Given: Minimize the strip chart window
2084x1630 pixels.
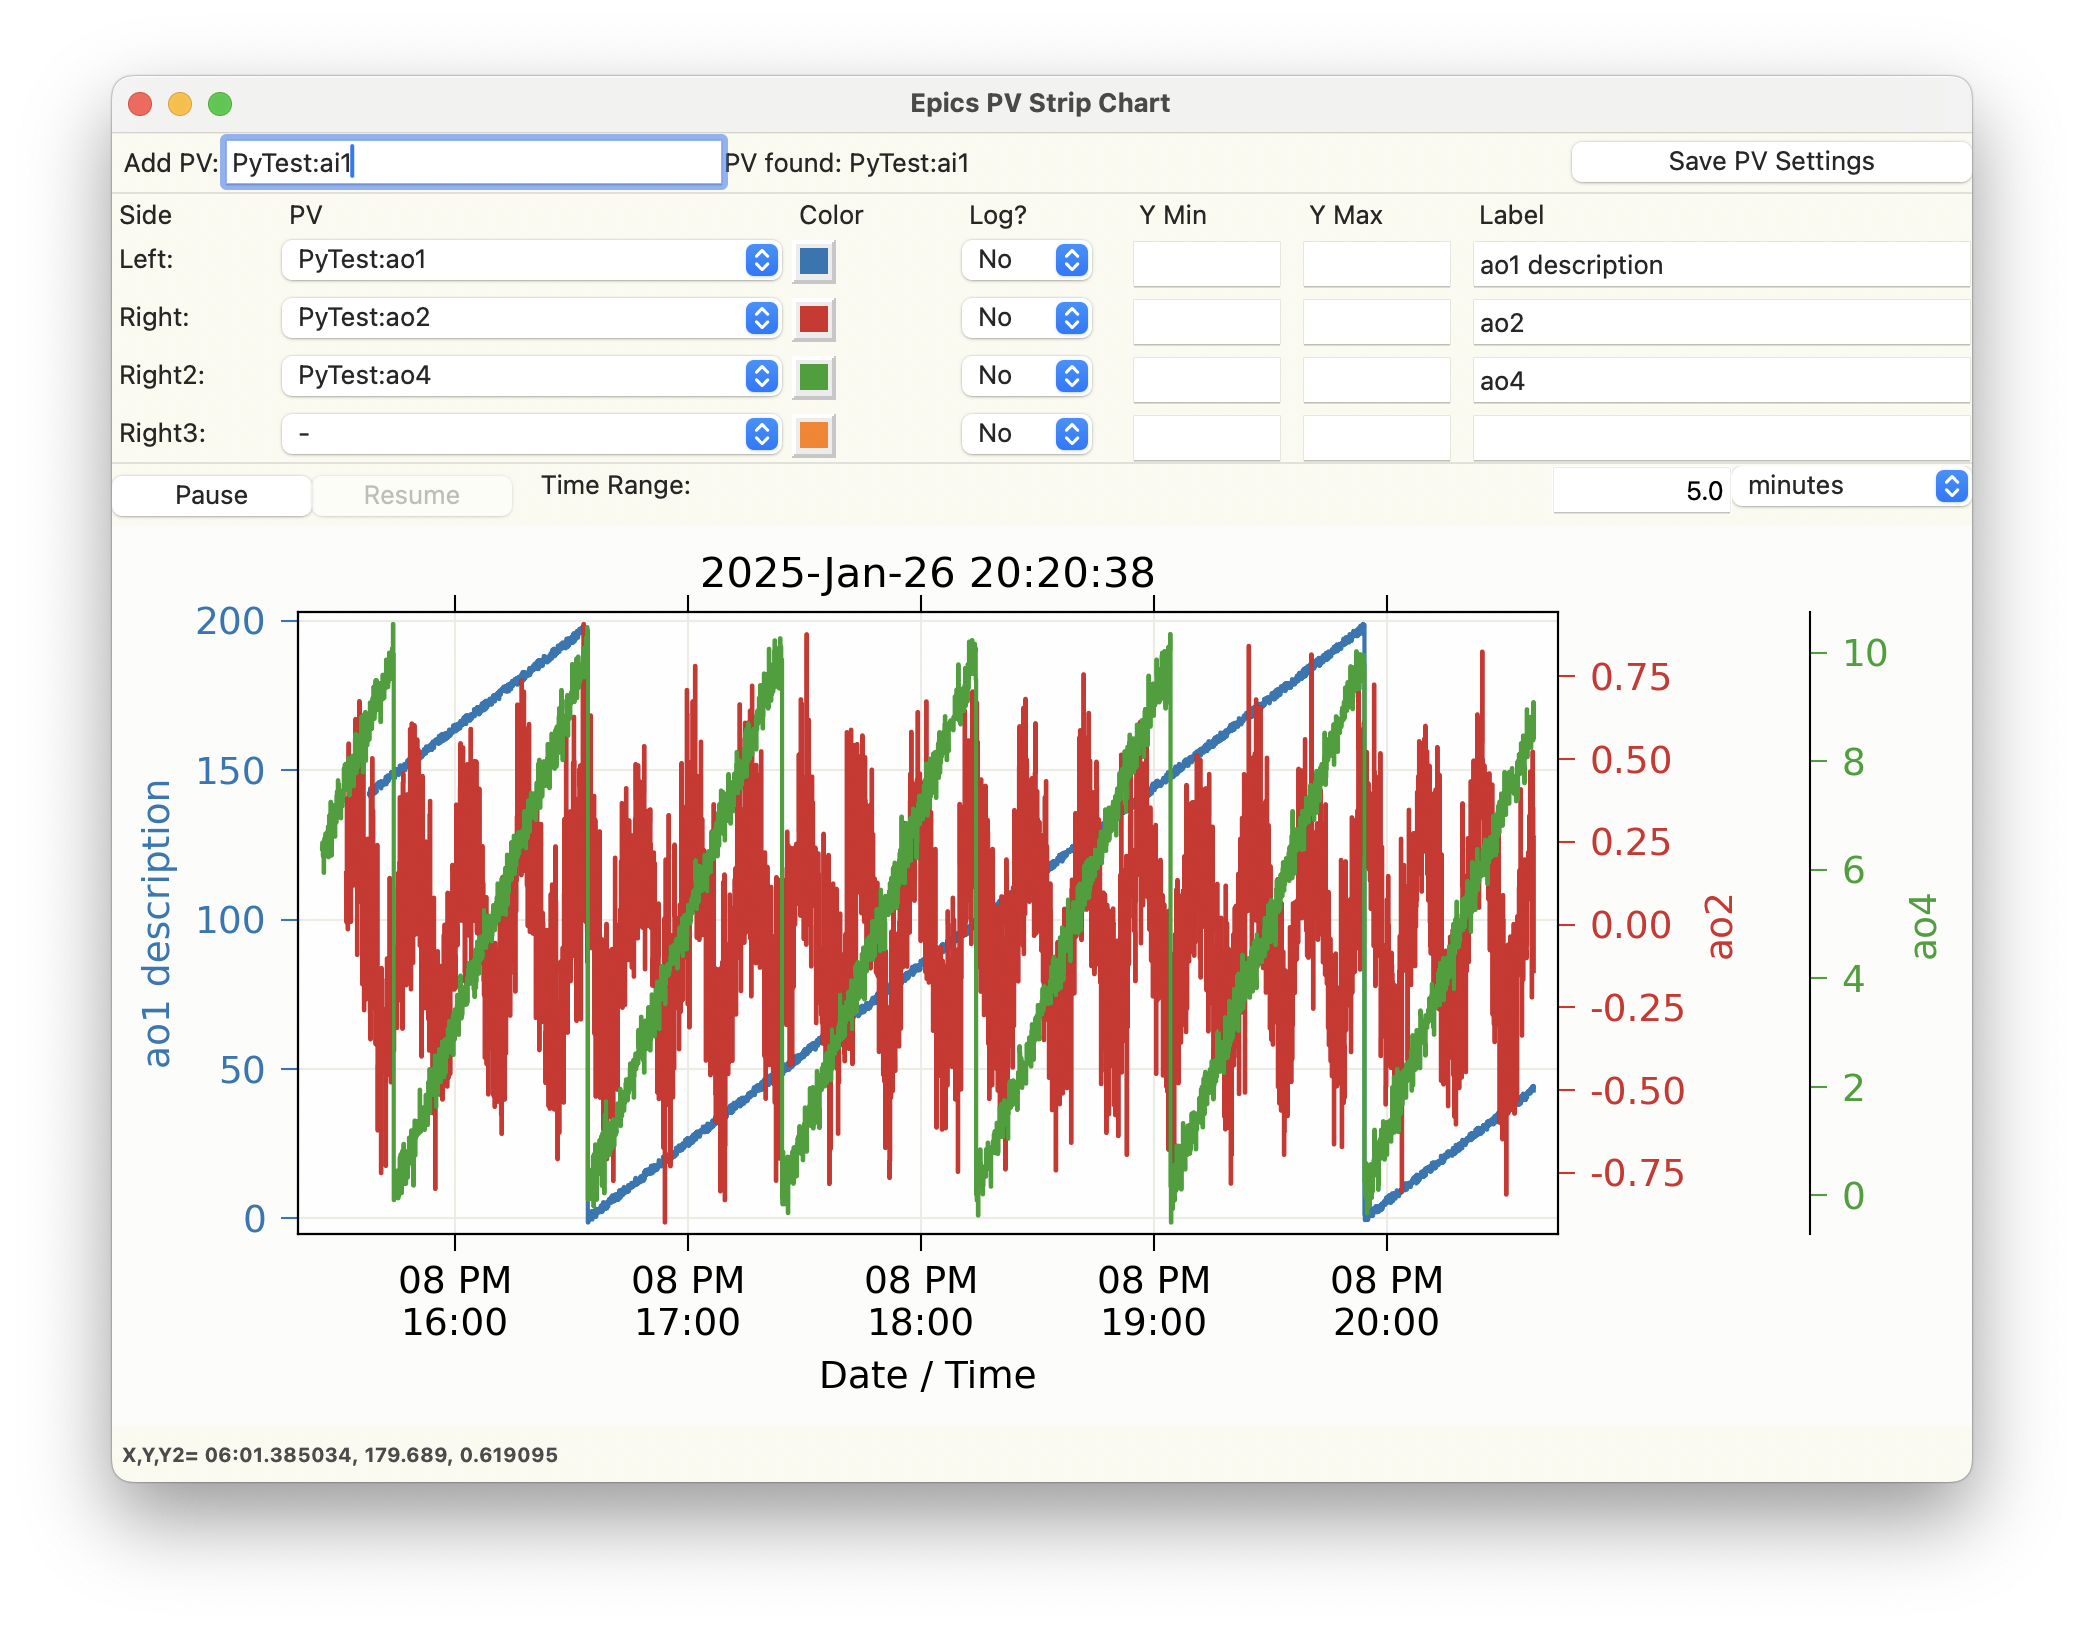Looking at the screenshot, I should point(180,104).
